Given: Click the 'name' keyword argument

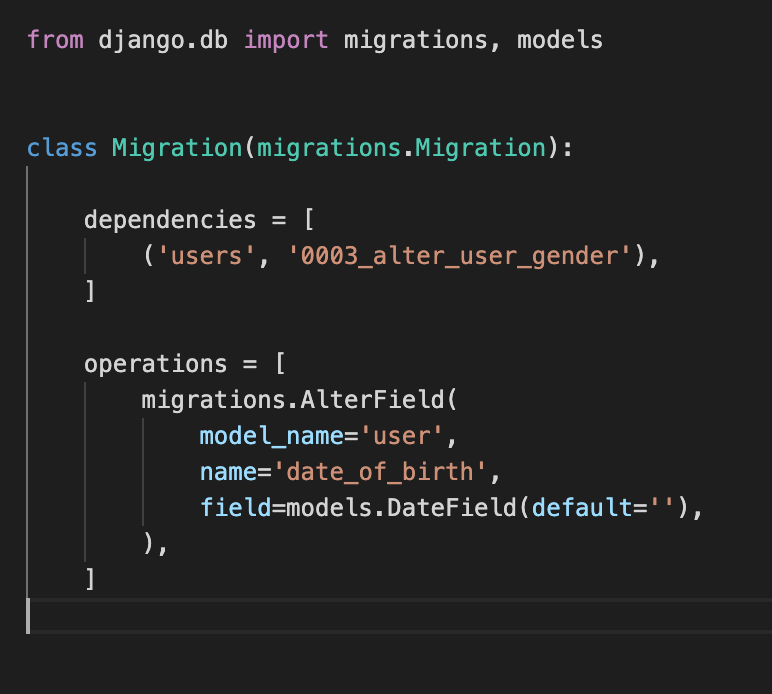Looking at the screenshot, I should click(228, 472).
